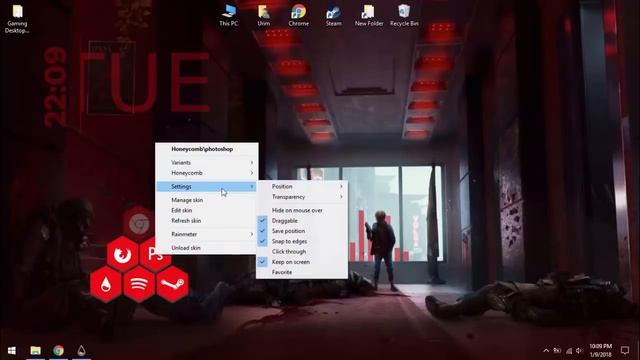Click the Spotify hexagon in Honeycomb

[x=139, y=284]
